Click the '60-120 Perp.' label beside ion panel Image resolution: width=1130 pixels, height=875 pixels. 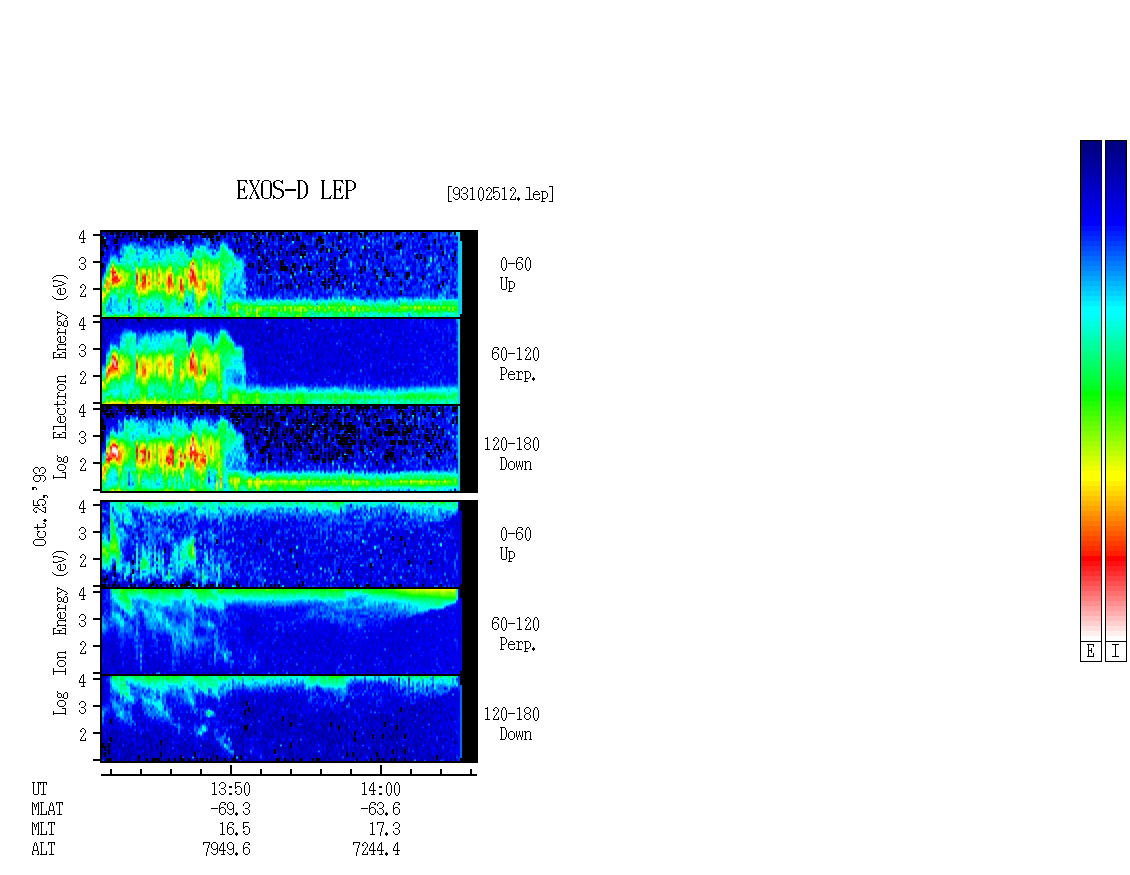tap(515, 634)
